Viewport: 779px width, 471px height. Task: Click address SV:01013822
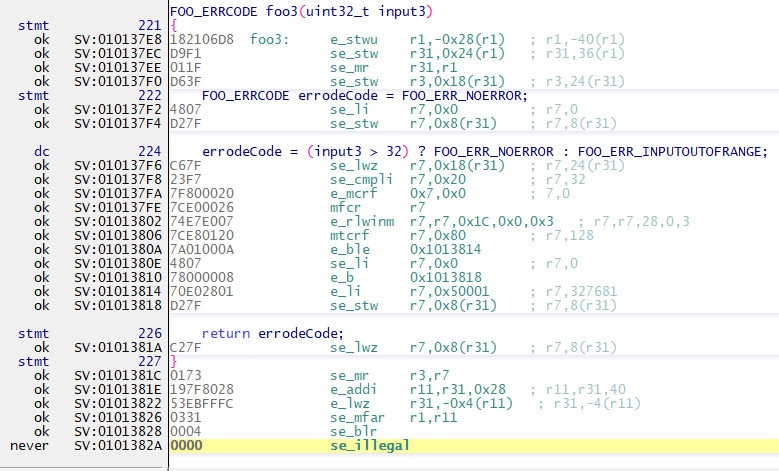click(x=118, y=403)
